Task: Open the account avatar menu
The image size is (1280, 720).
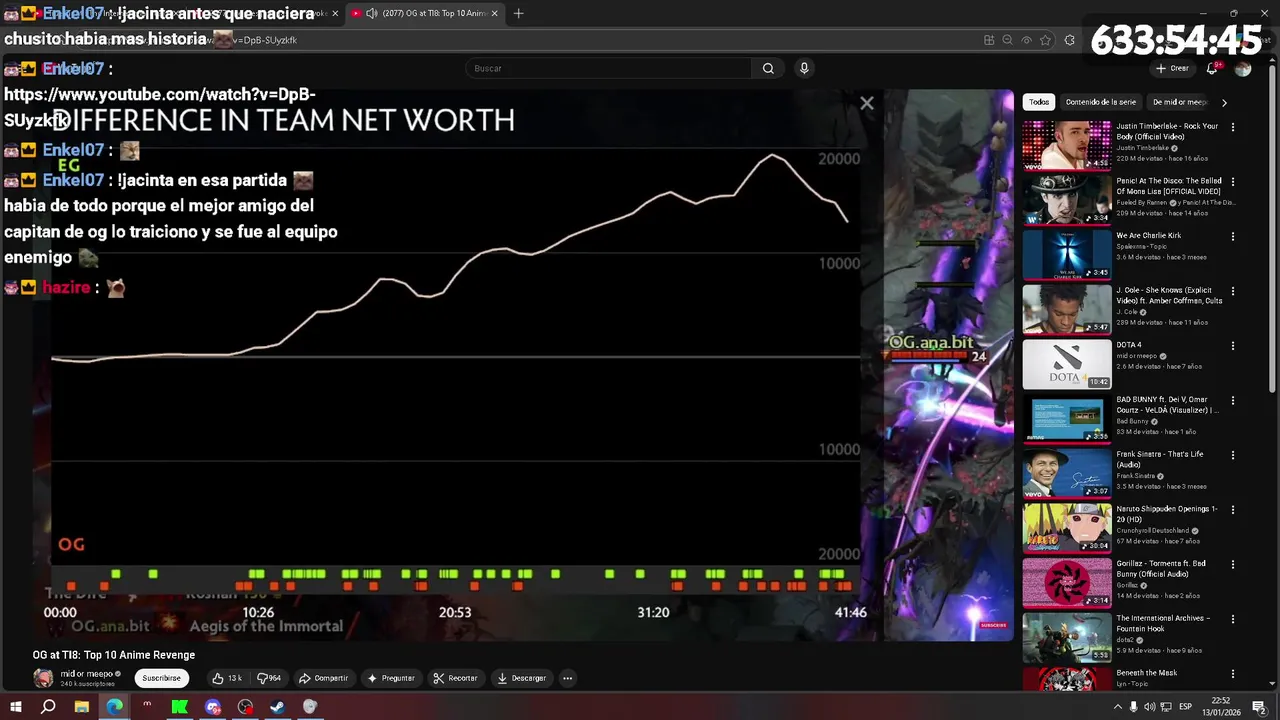Action: pos(1243,68)
